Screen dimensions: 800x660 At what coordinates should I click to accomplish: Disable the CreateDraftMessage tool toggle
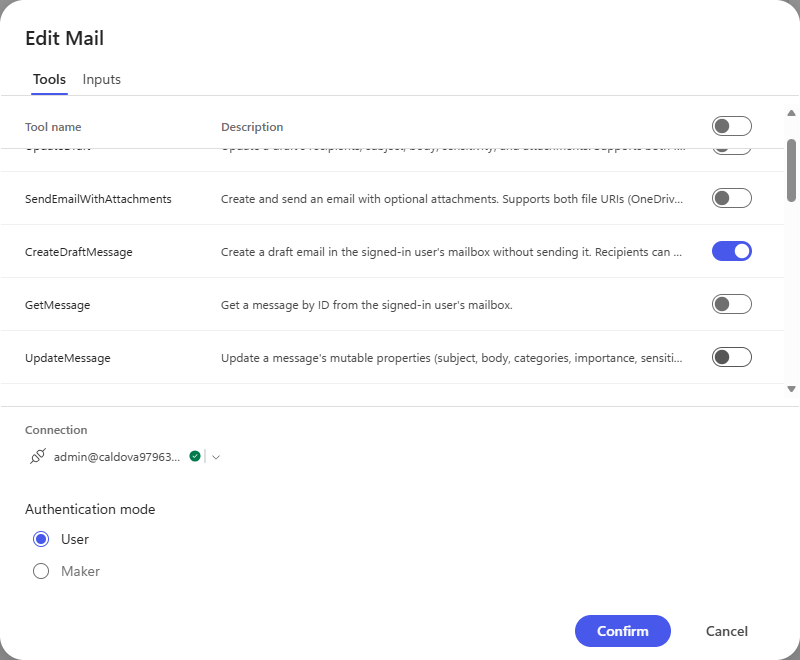[732, 251]
